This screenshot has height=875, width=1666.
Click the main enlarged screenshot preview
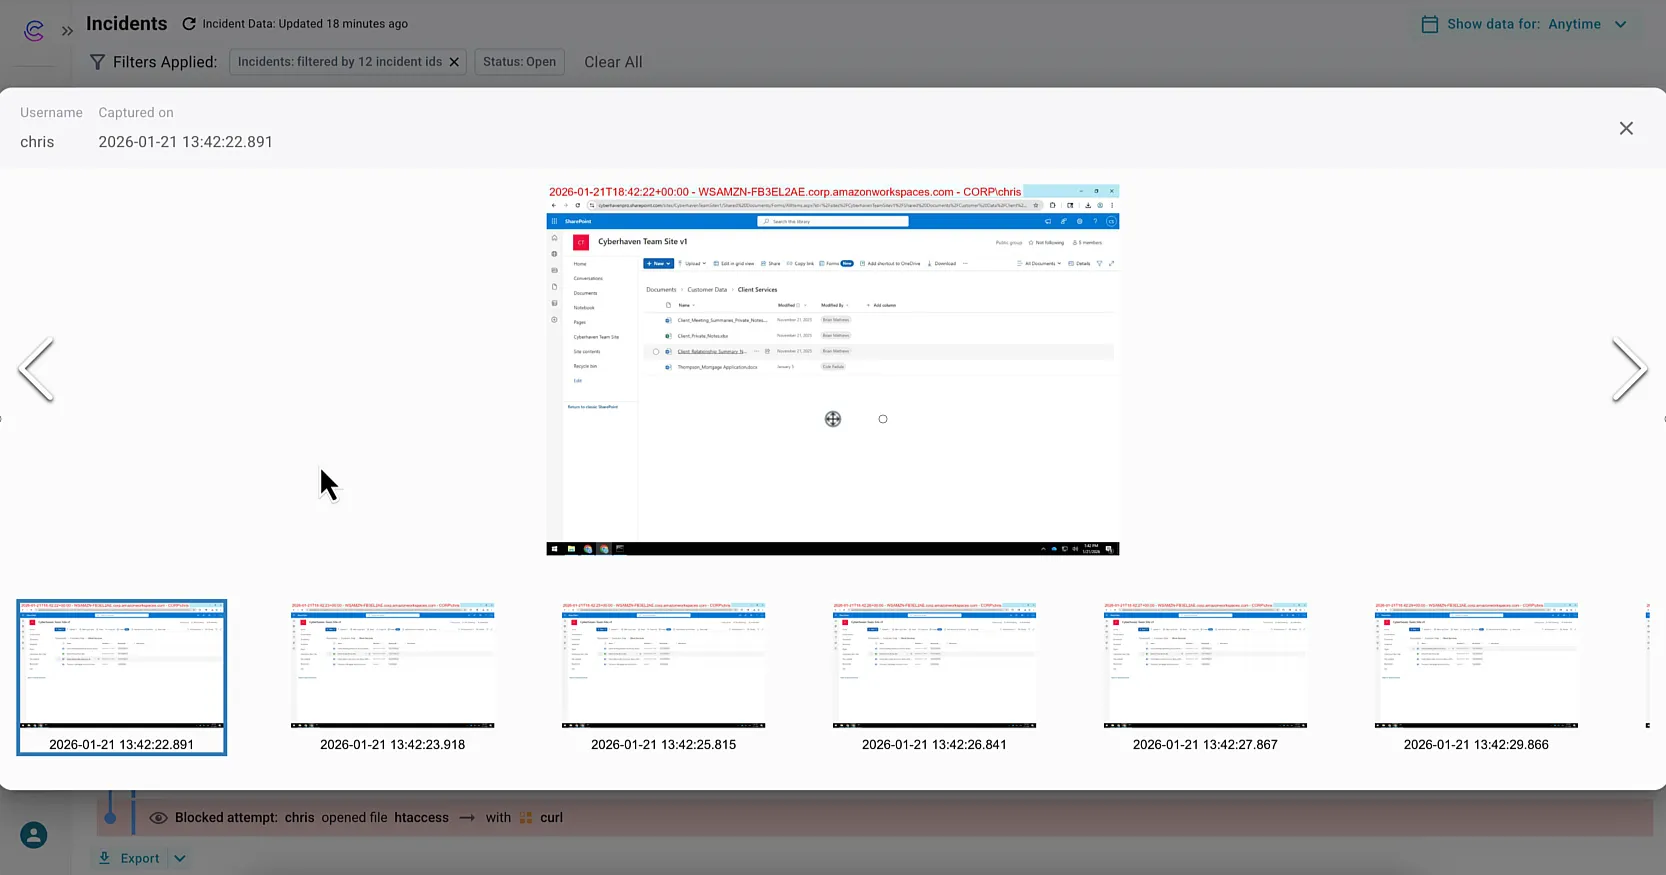833,370
